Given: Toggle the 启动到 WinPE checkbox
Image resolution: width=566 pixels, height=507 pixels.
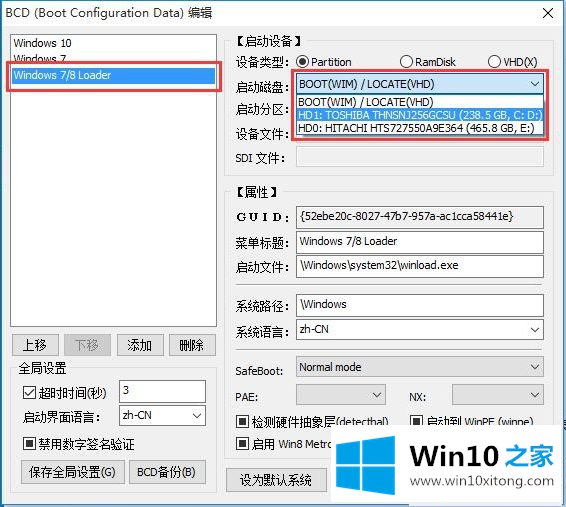Looking at the screenshot, I should (x=416, y=421).
